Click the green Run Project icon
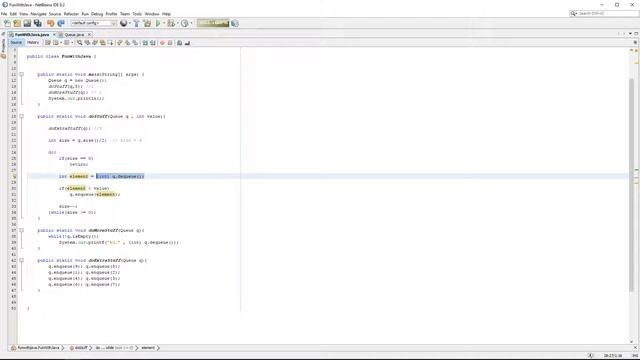The height and width of the screenshot is (360, 640). coord(158,24)
